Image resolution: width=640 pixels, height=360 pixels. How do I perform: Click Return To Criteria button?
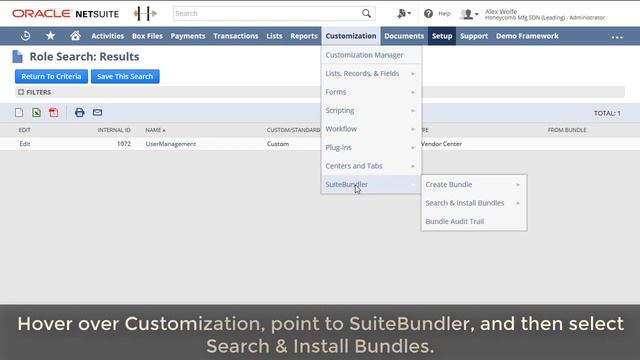51,76
